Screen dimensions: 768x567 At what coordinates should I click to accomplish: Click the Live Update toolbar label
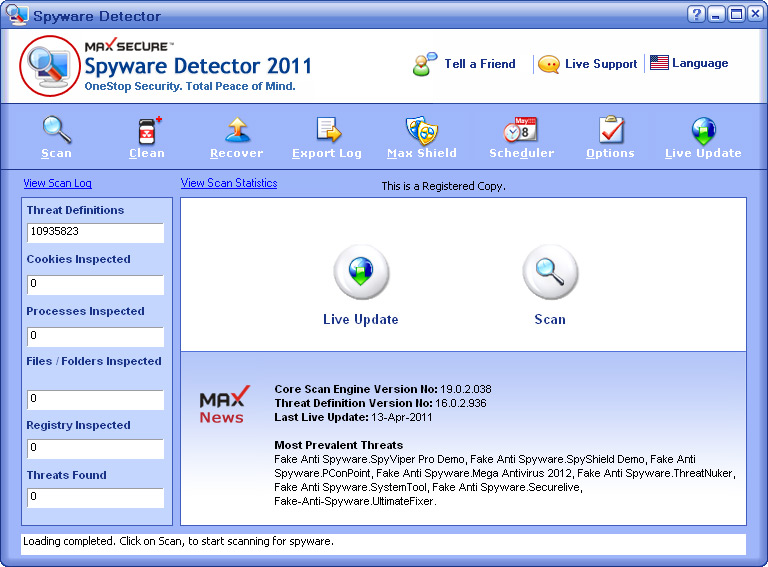point(703,153)
